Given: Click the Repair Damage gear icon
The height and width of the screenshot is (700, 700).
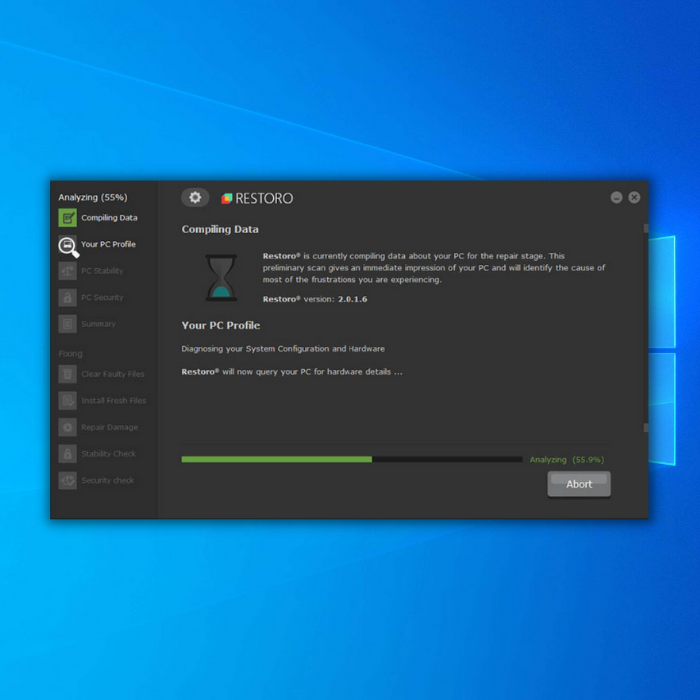Looking at the screenshot, I should tap(67, 427).
